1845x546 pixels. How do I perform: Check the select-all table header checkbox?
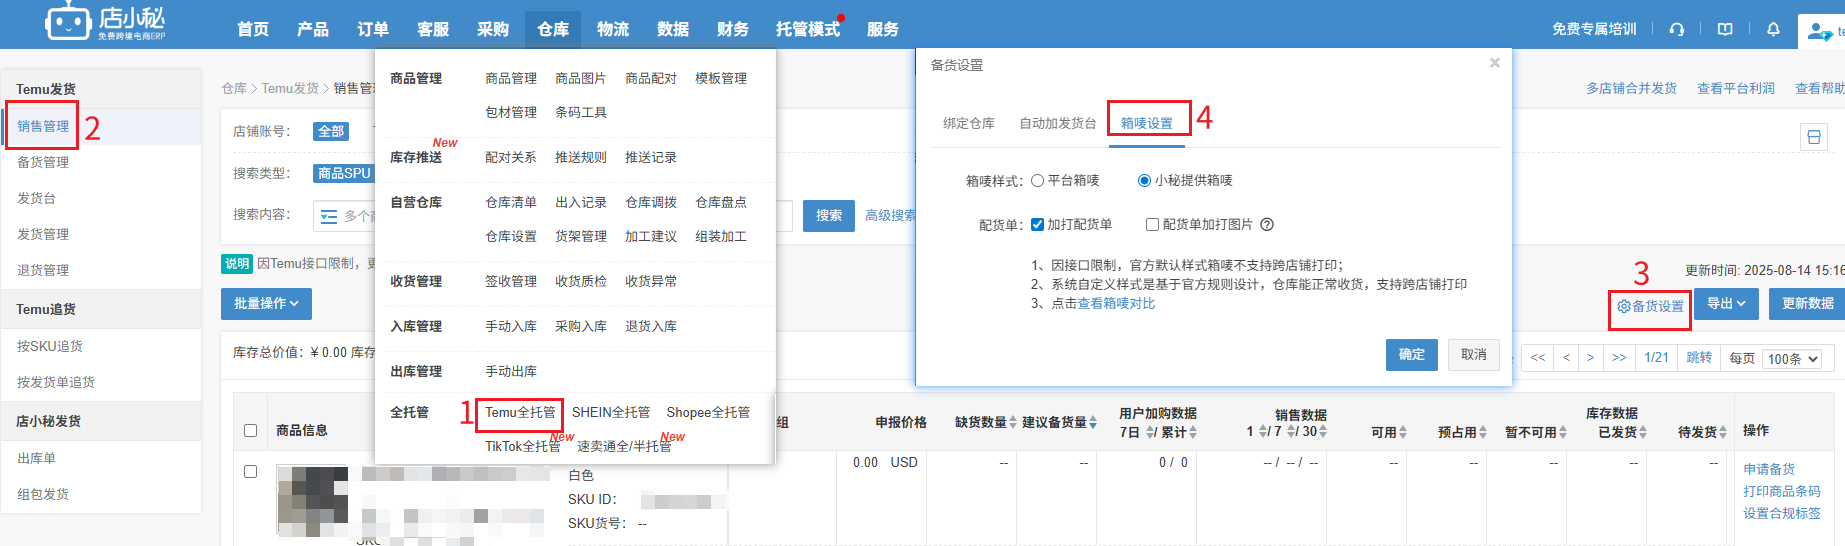251,431
